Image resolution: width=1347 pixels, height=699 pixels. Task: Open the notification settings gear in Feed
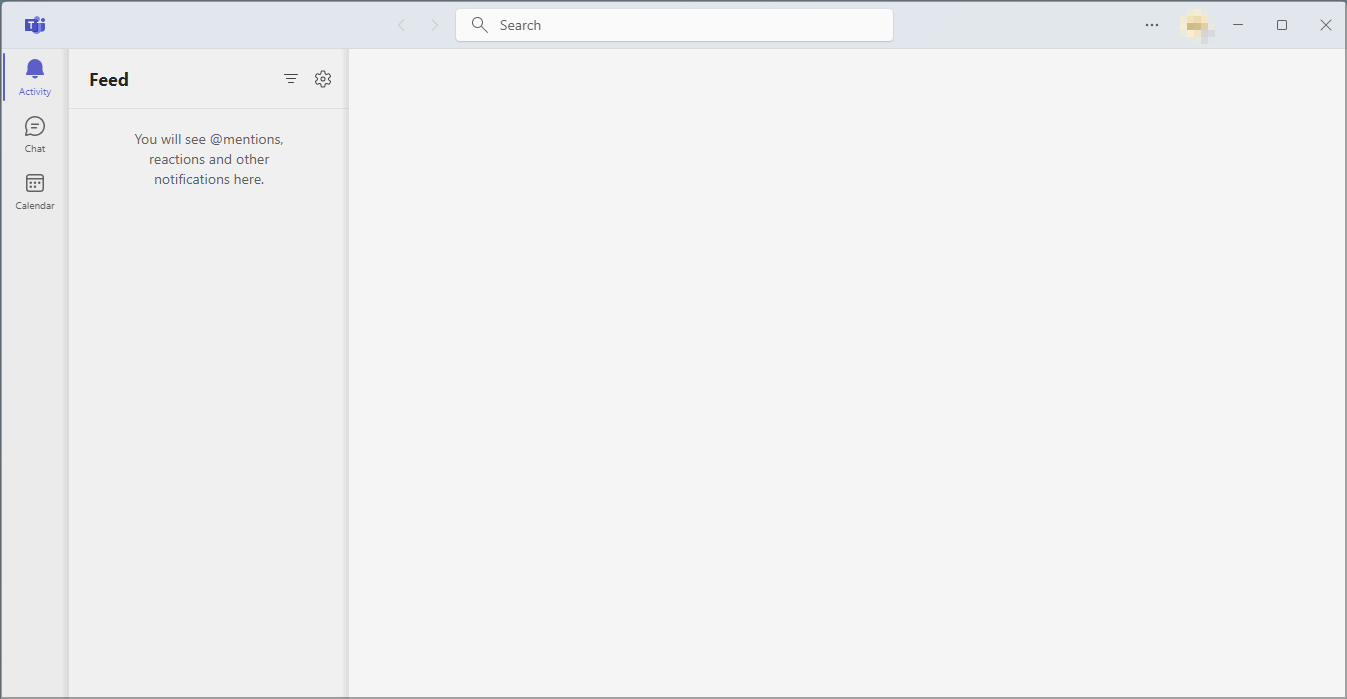pyautogui.click(x=322, y=78)
